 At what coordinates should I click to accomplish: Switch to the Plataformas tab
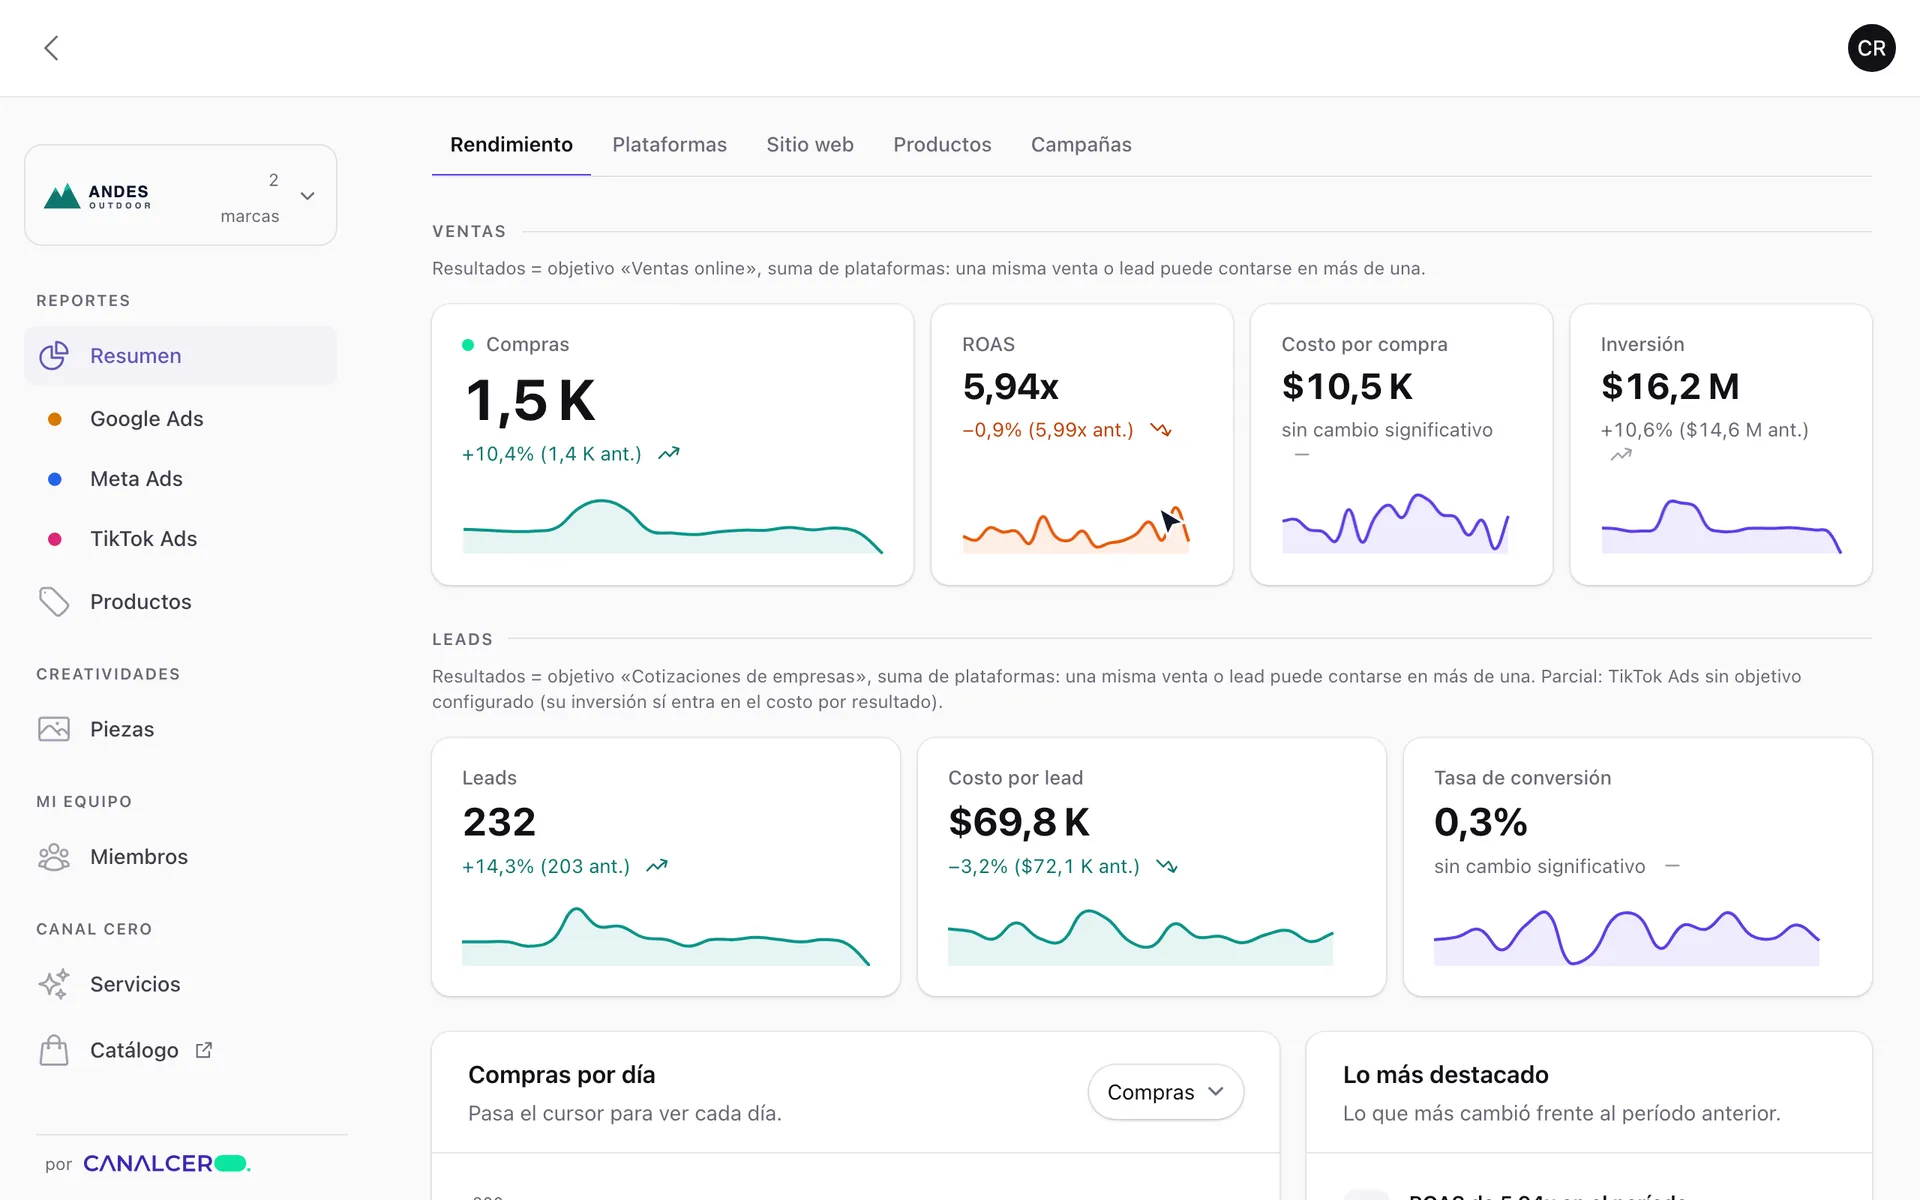(669, 145)
